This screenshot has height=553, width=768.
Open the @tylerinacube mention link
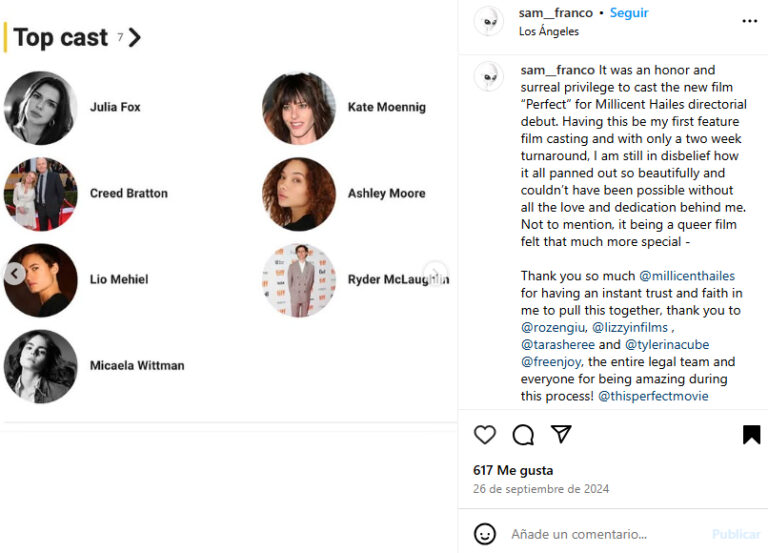coord(668,345)
